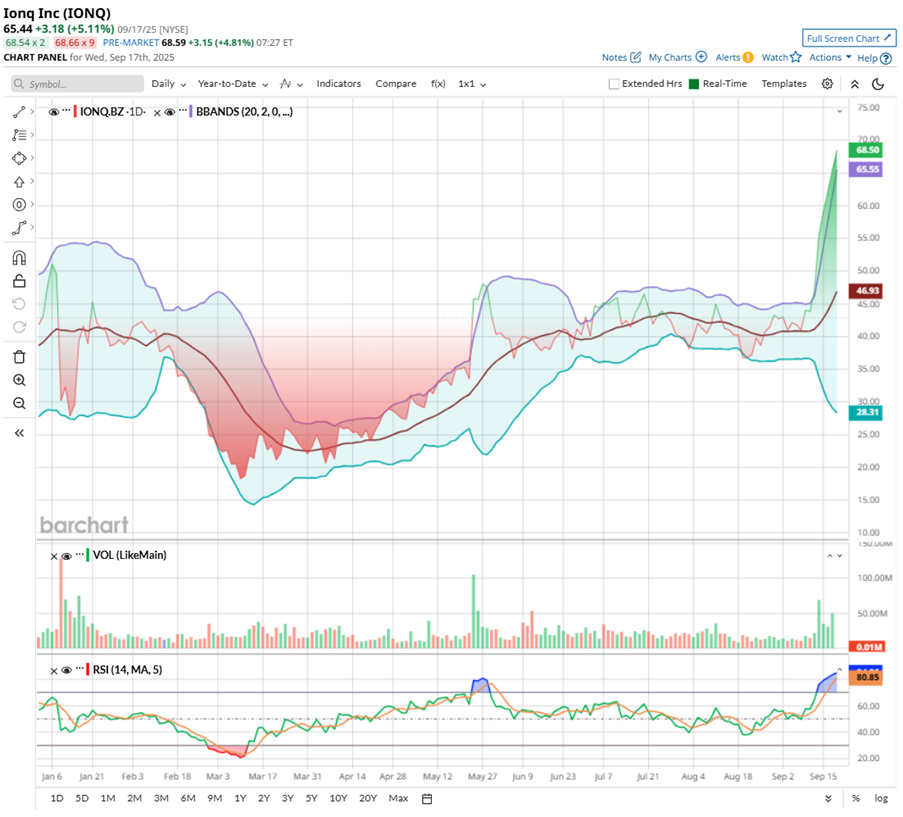Toggle the lock drawings icon
903x817 pixels.
19,281
